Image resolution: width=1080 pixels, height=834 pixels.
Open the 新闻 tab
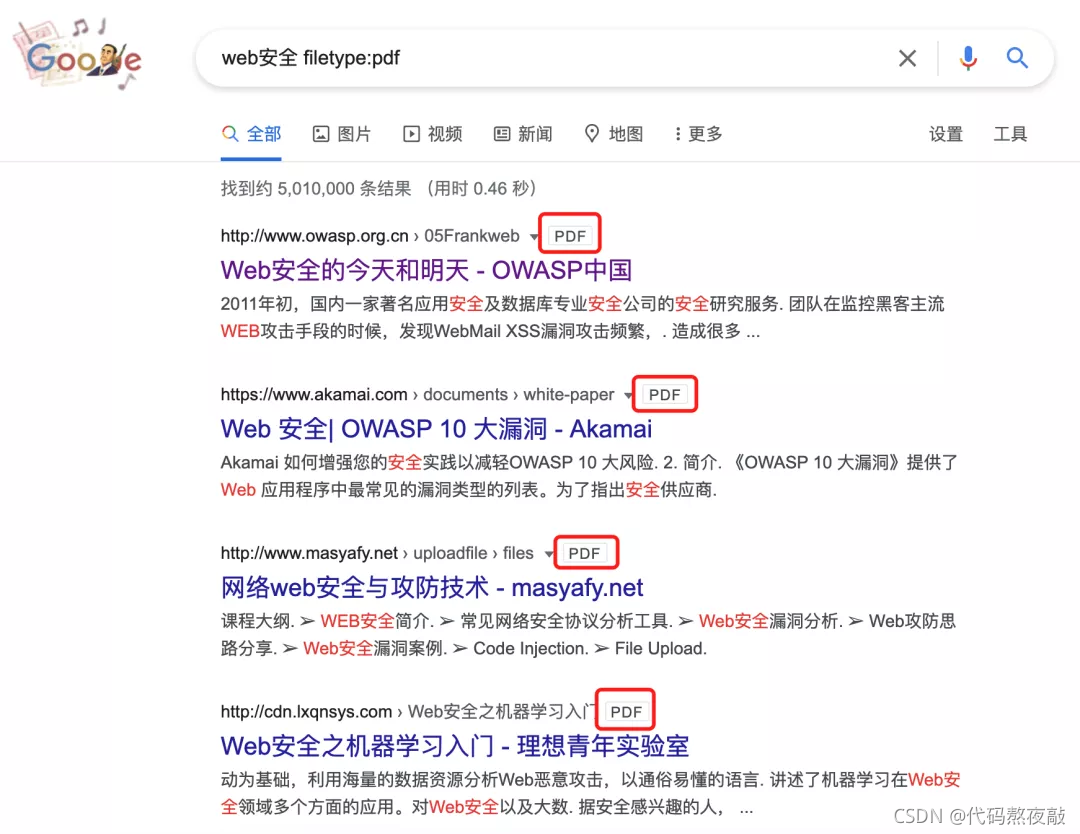(x=523, y=134)
